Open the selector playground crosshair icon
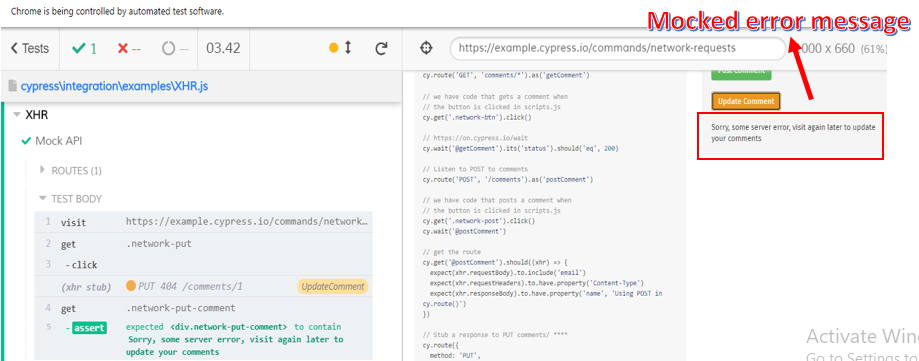The width and height of the screenshot is (919, 361). [x=426, y=49]
